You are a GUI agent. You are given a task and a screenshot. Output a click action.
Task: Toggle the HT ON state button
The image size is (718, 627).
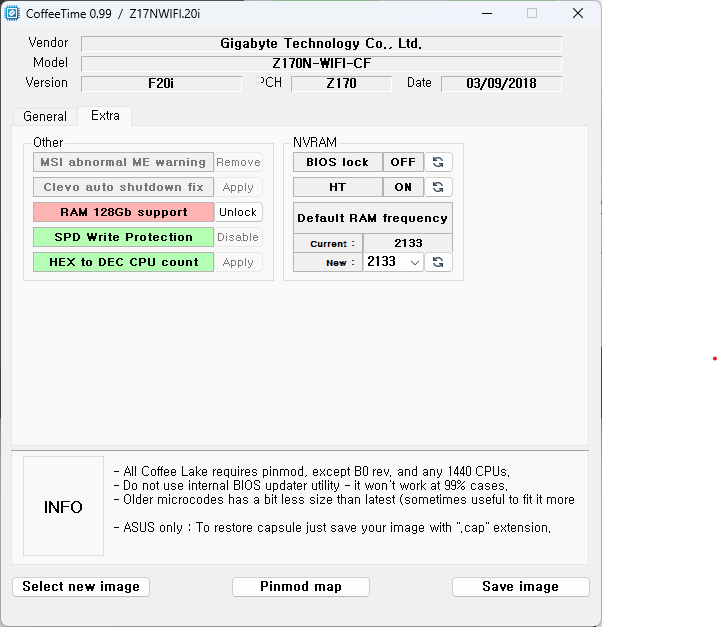tap(403, 187)
